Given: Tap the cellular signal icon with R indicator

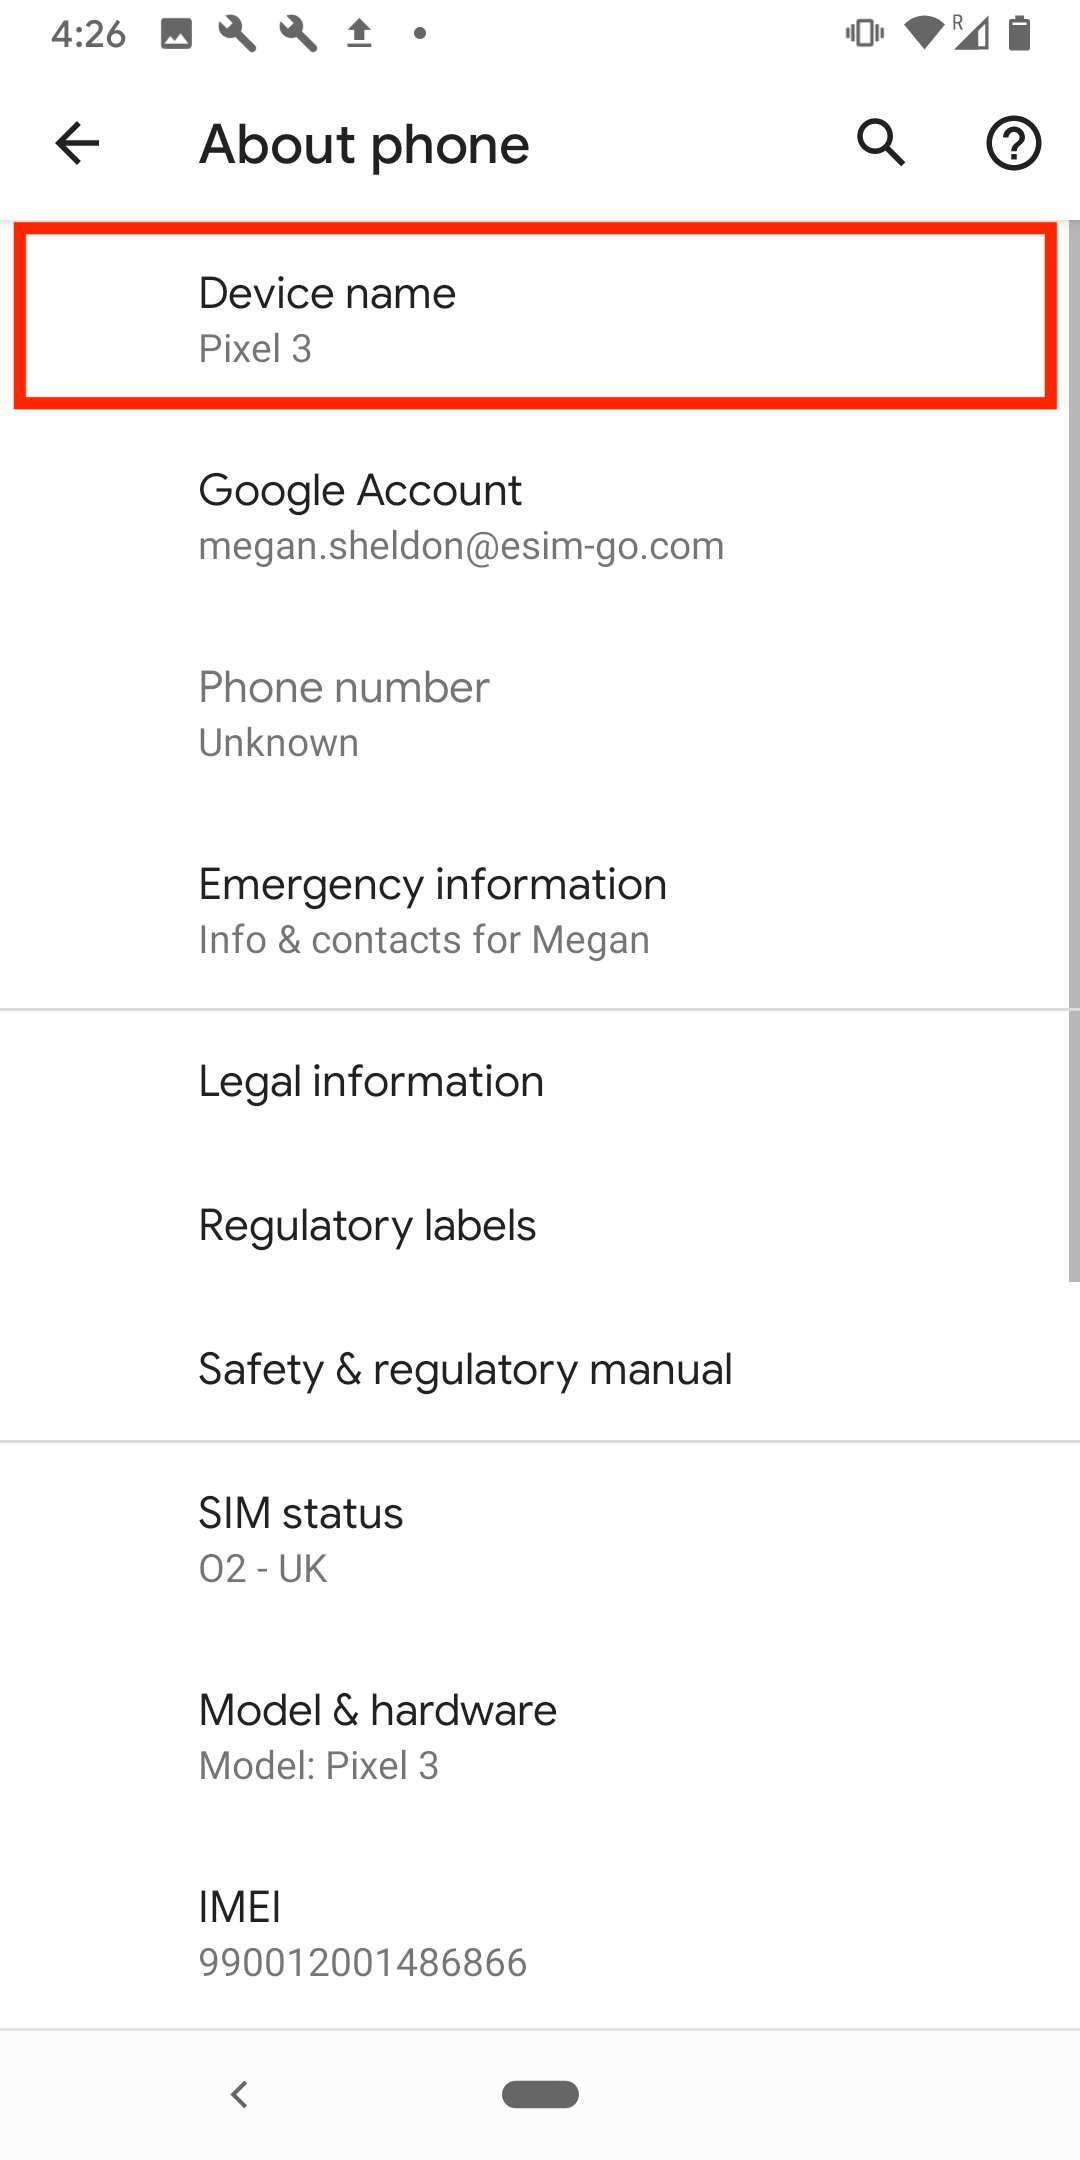Looking at the screenshot, I should pos(968,33).
